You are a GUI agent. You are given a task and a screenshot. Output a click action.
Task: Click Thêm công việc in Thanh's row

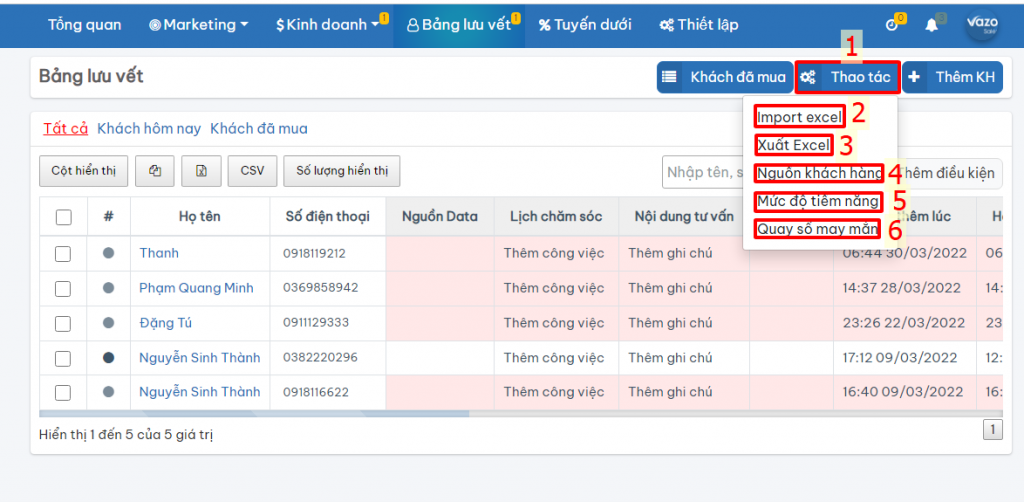click(554, 253)
